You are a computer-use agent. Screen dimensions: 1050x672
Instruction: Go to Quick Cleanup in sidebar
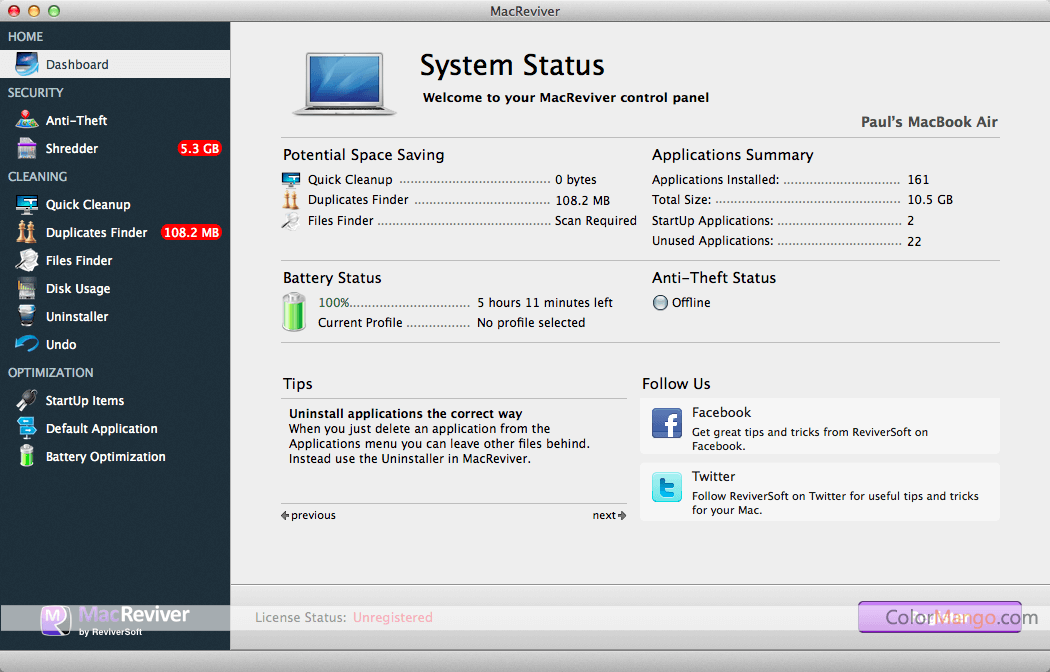(x=115, y=205)
